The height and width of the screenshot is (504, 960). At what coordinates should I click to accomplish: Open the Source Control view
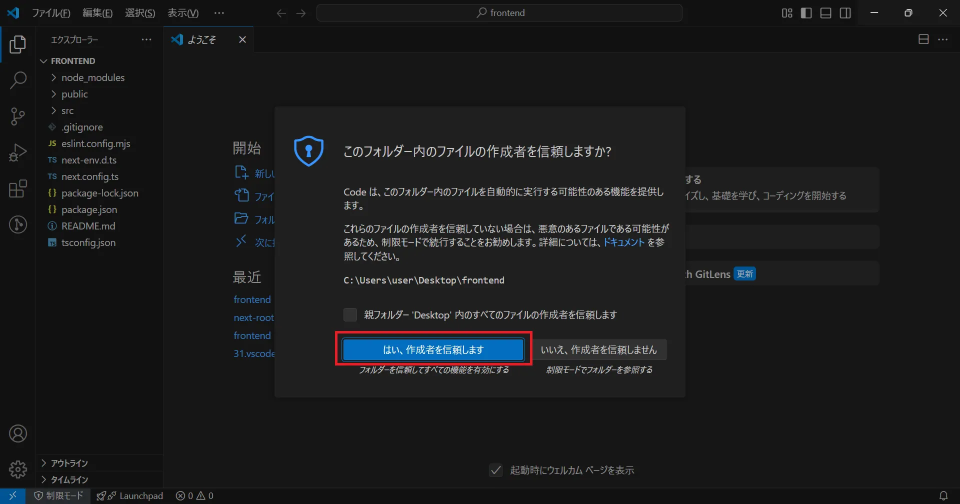(x=18, y=116)
